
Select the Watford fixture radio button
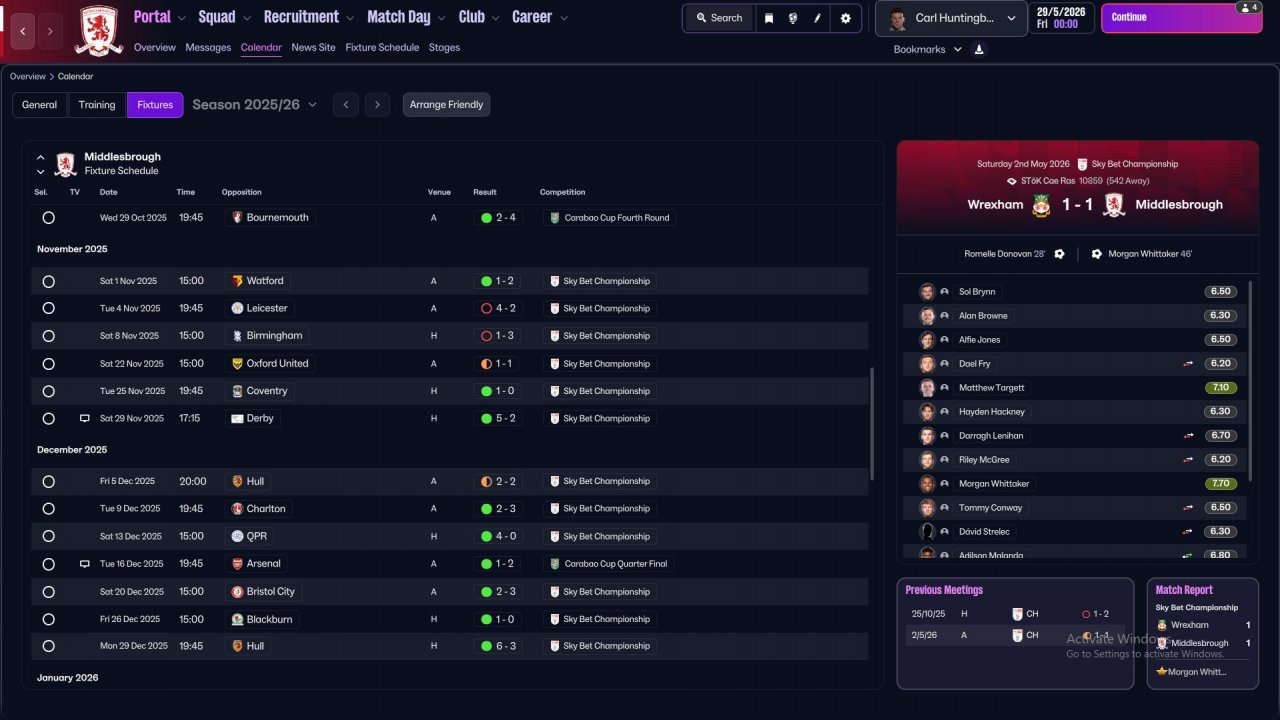(48, 281)
